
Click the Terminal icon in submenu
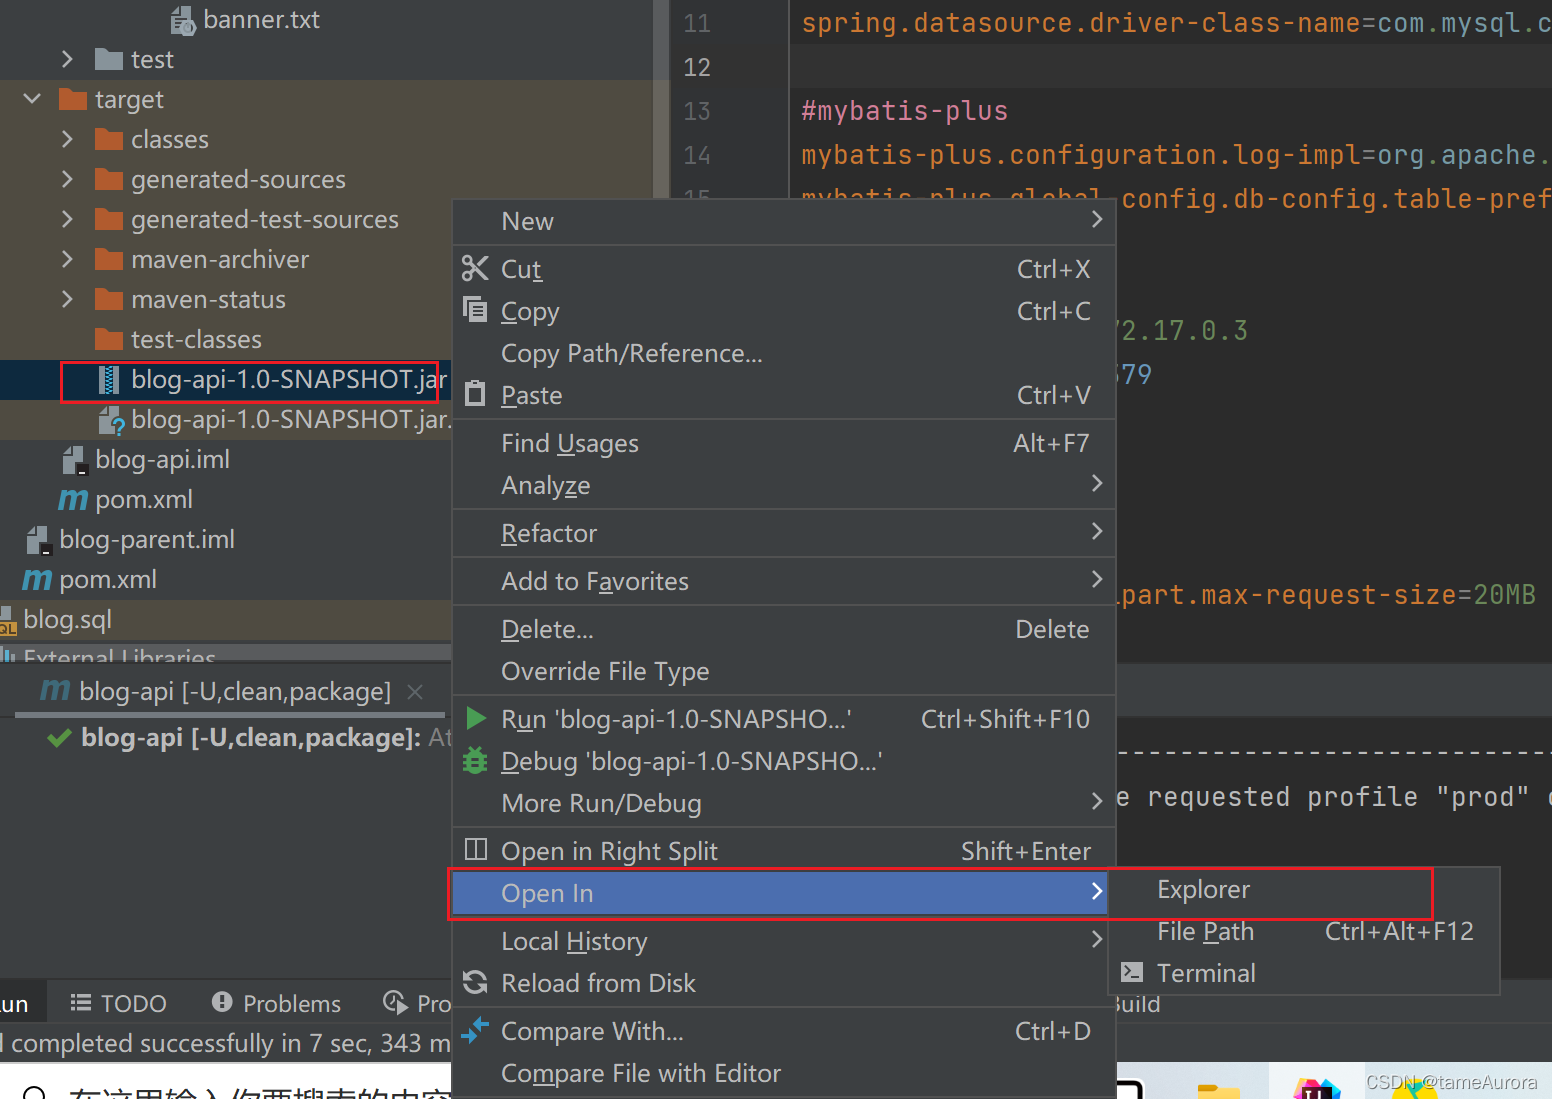pyautogui.click(x=1132, y=972)
